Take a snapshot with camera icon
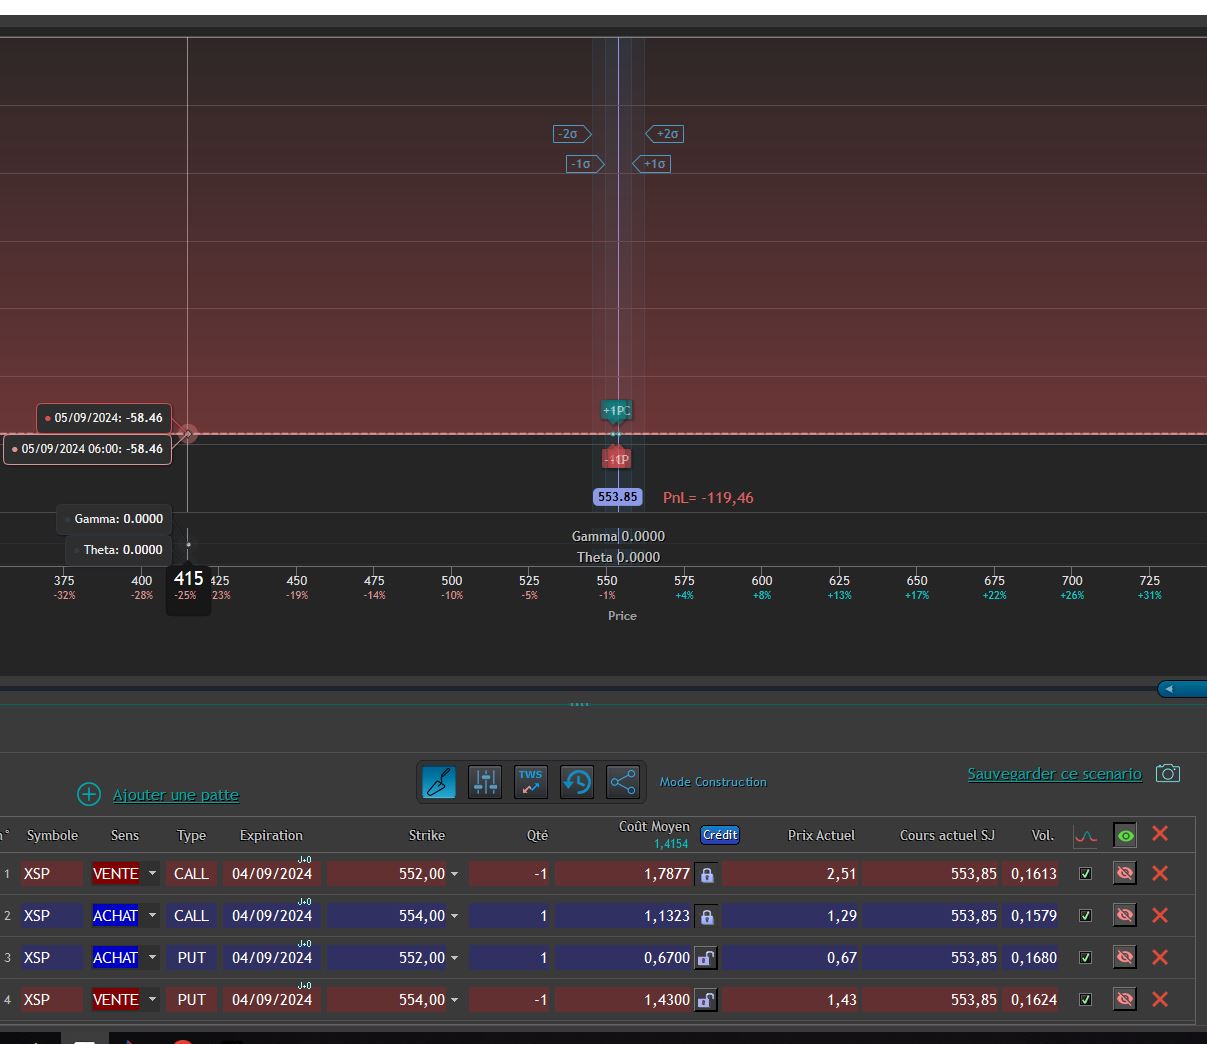 tap(1167, 774)
